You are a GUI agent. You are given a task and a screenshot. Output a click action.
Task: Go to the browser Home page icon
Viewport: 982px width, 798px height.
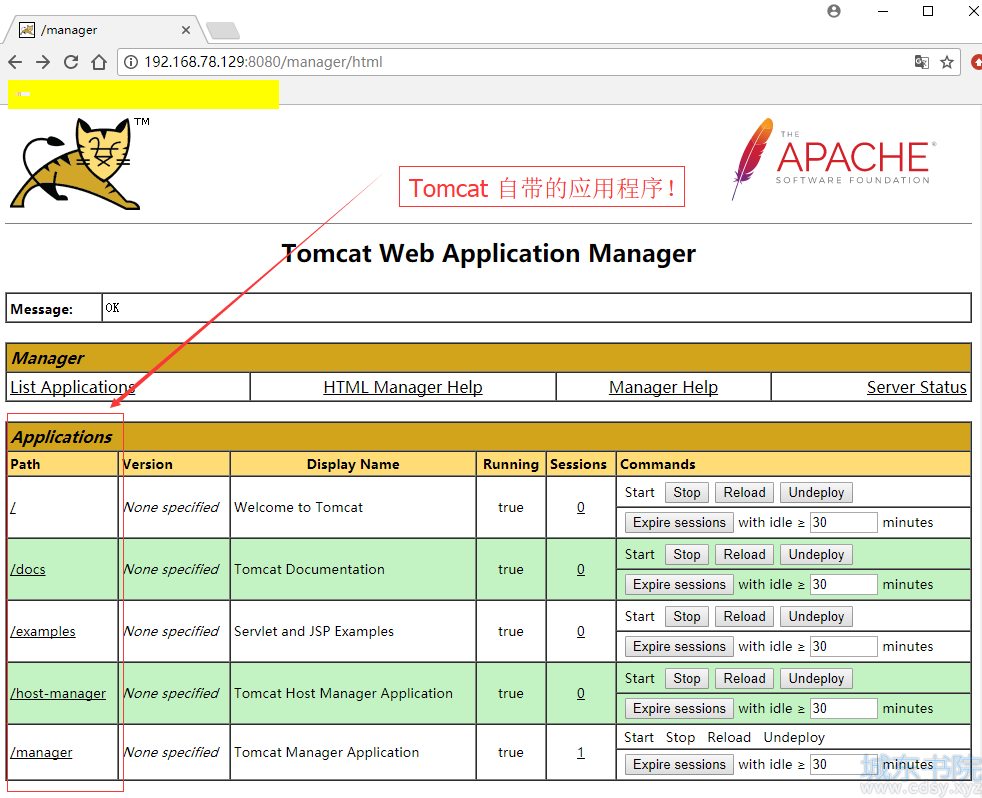[x=99, y=62]
